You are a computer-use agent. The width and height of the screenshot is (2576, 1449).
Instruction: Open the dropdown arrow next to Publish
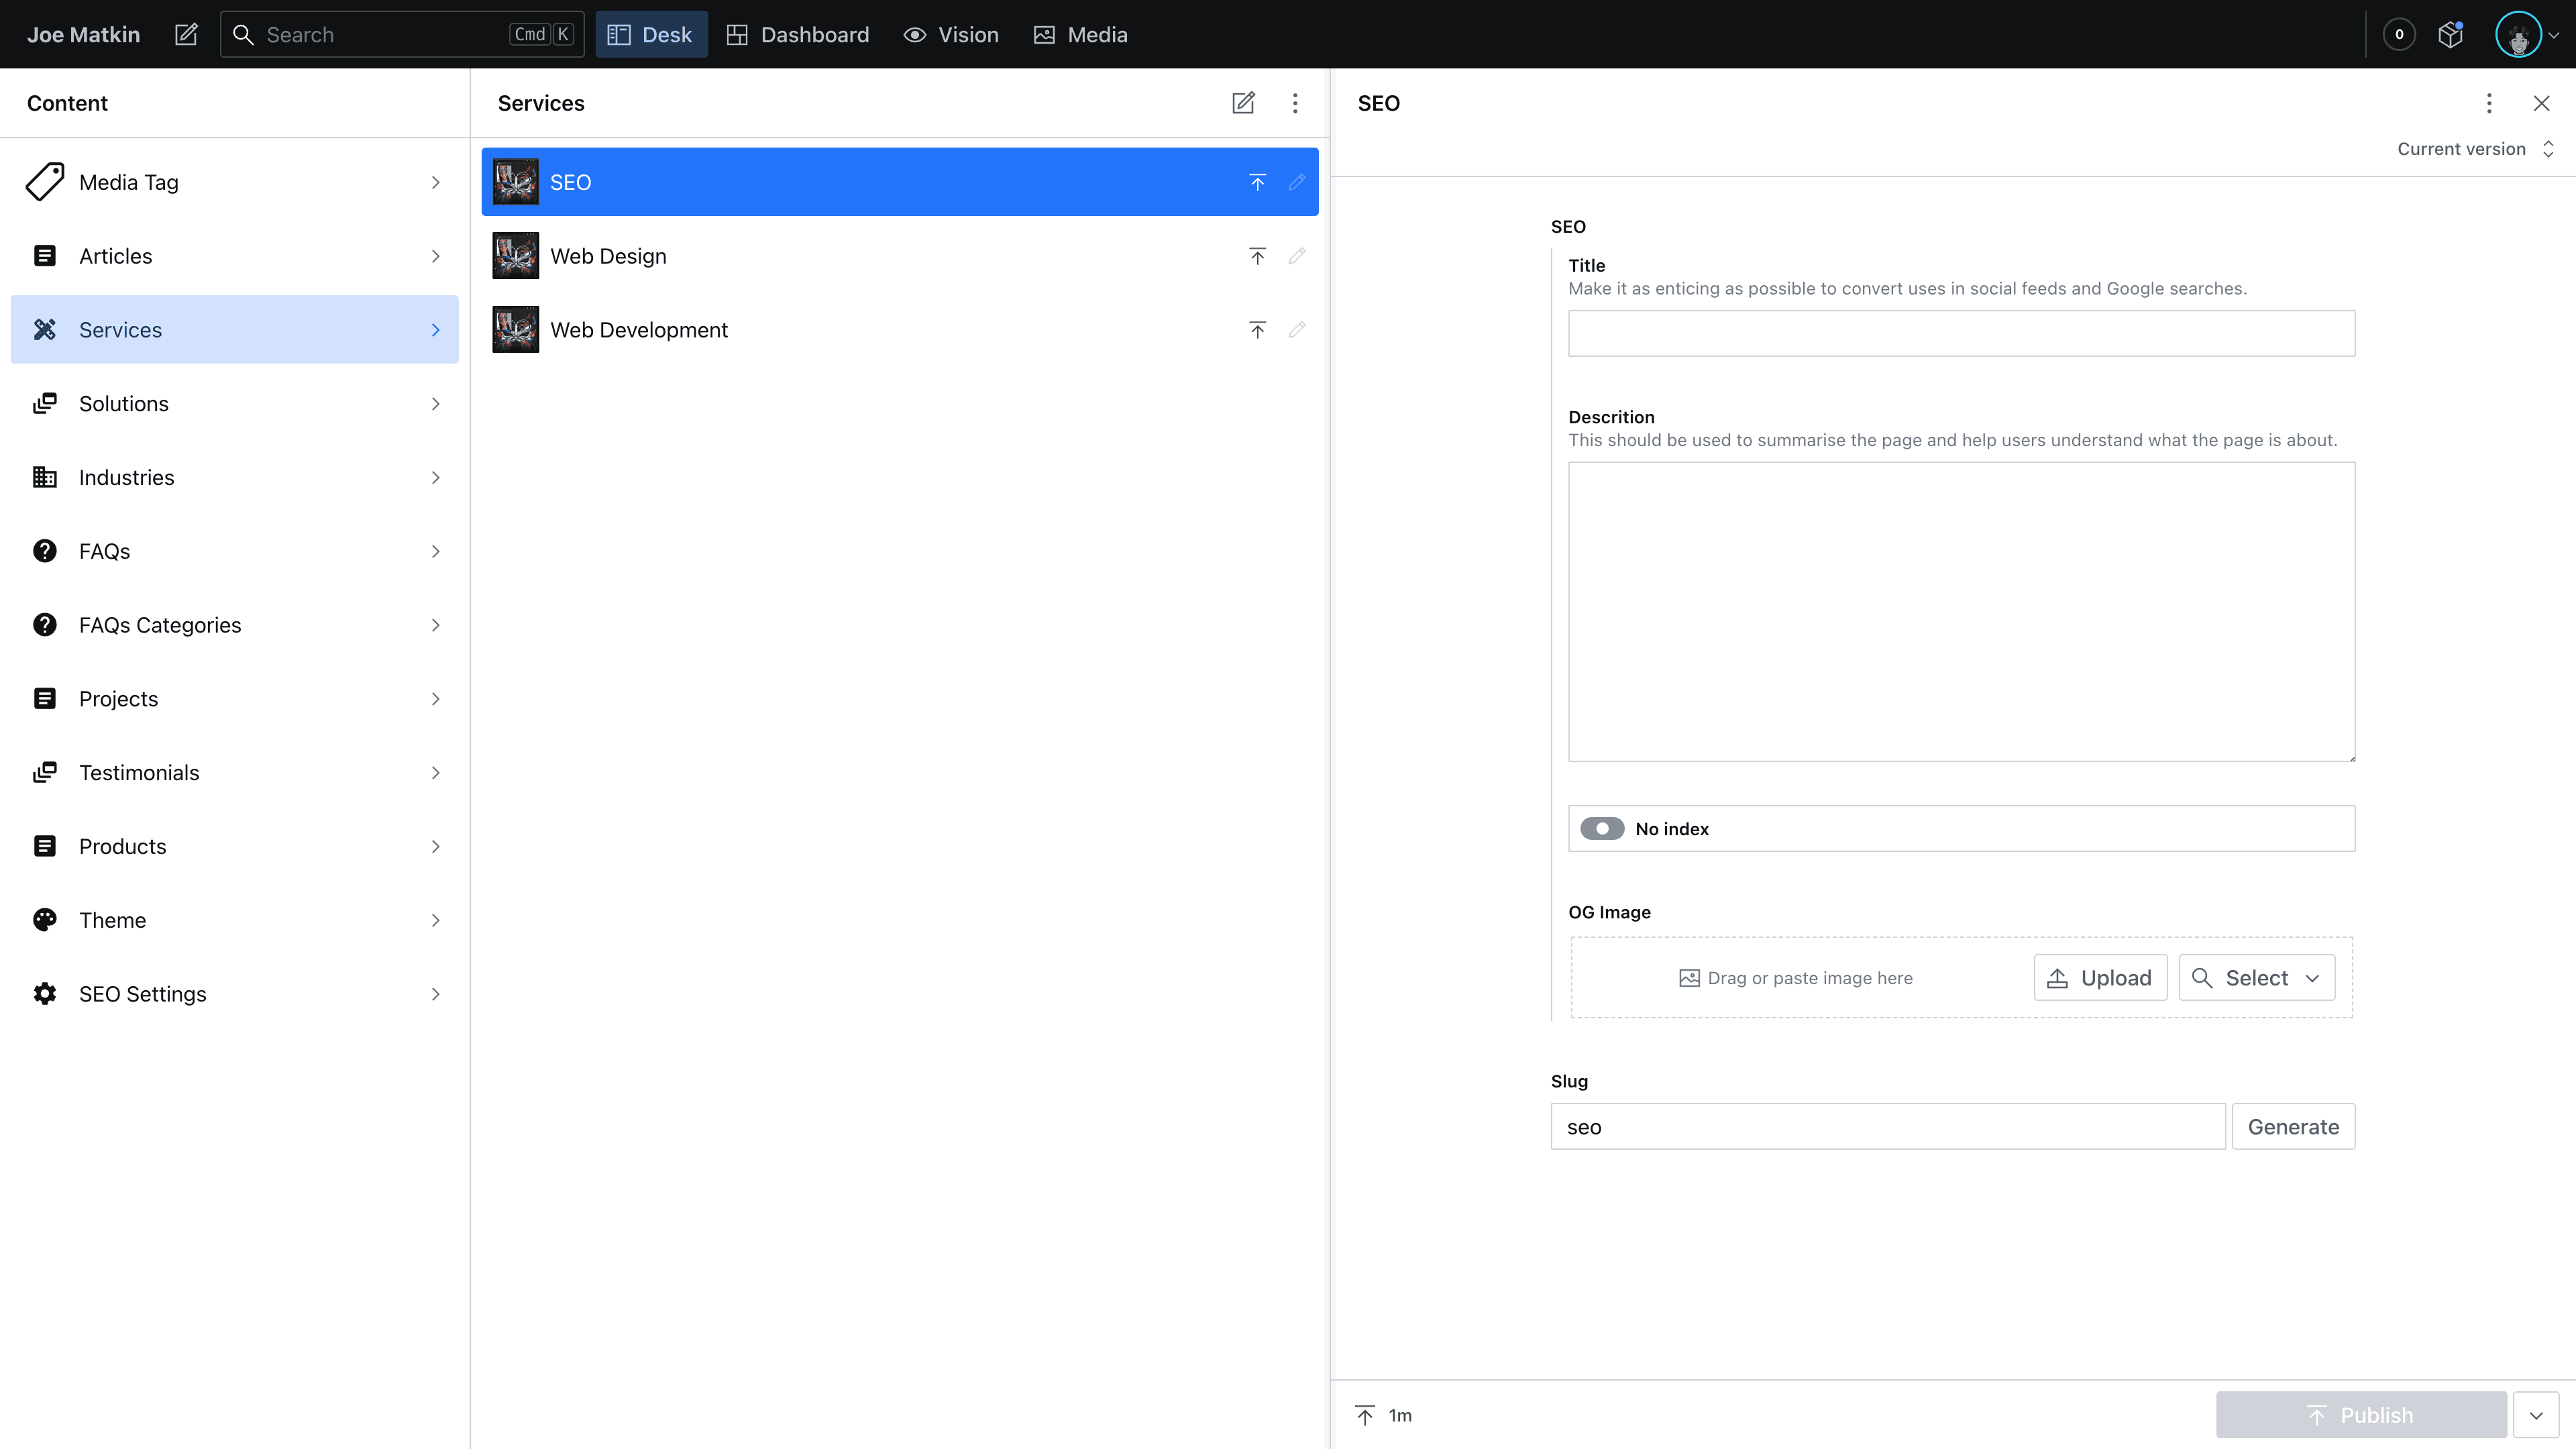pyautogui.click(x=2536, y=1415)
